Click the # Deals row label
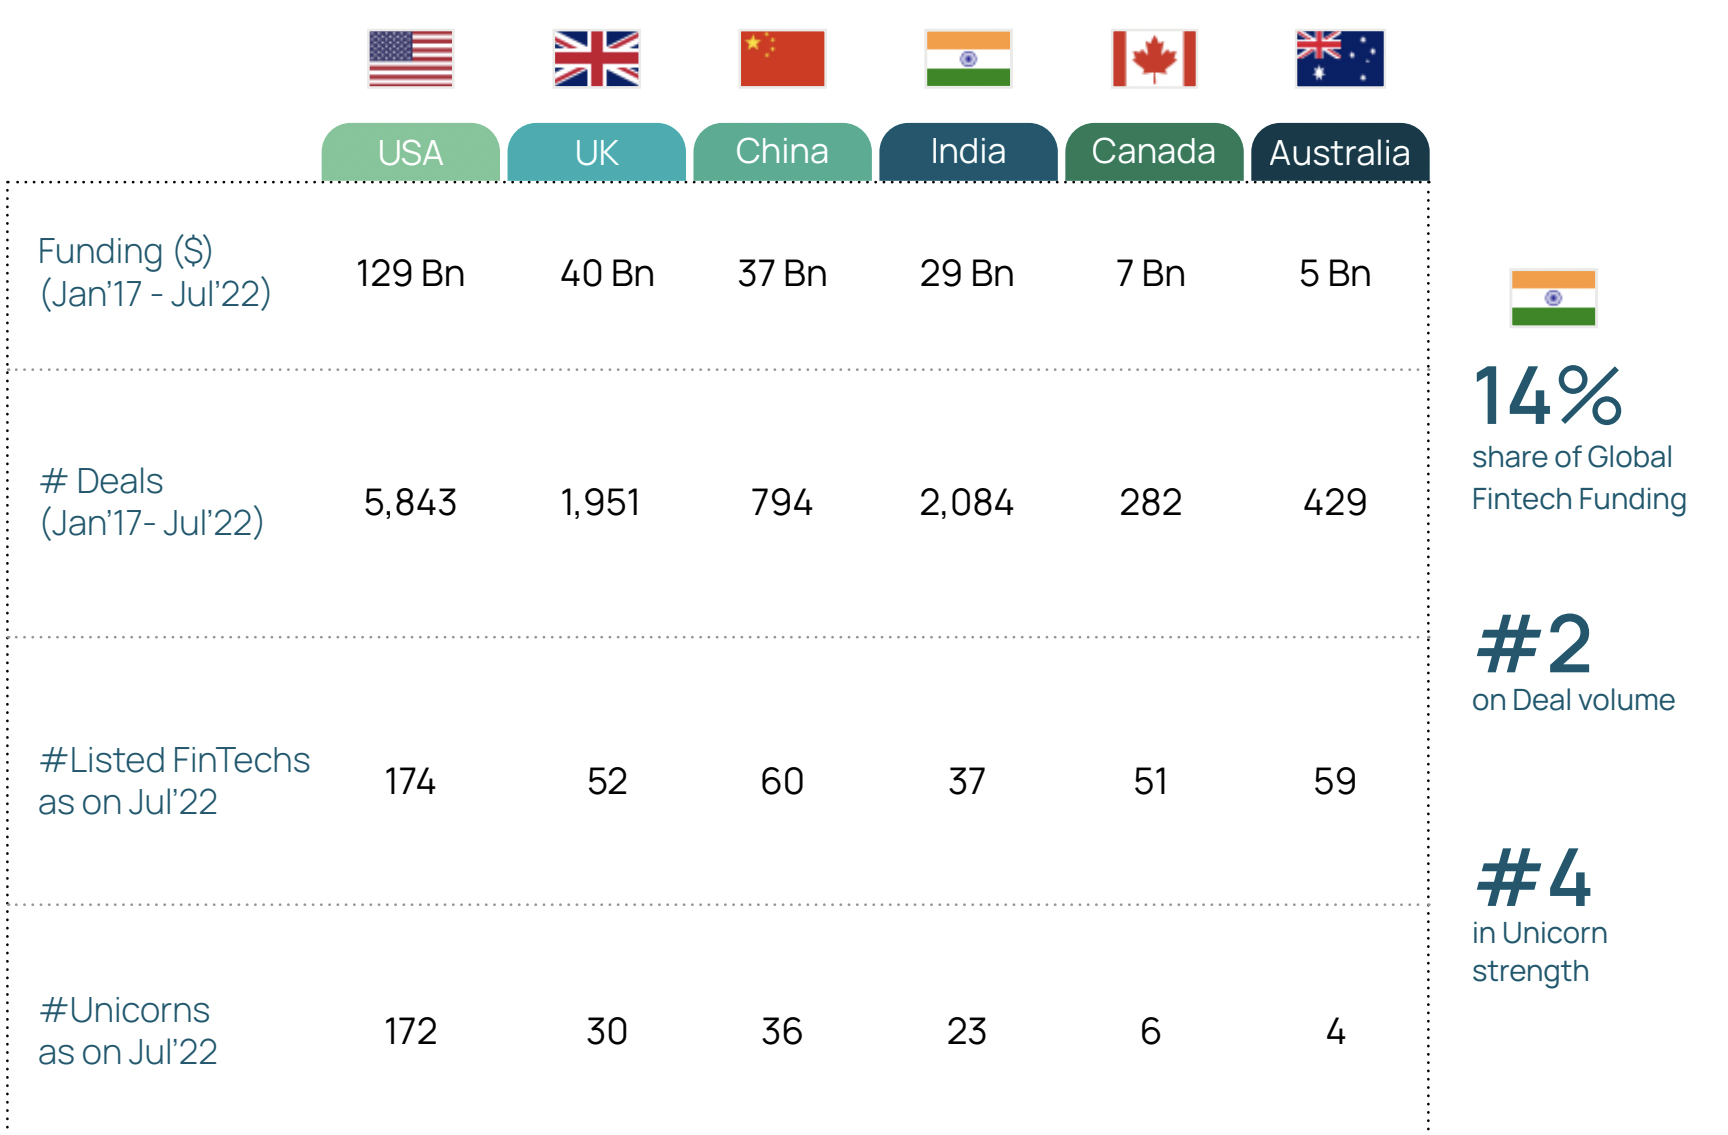 [x=151, y=501]
